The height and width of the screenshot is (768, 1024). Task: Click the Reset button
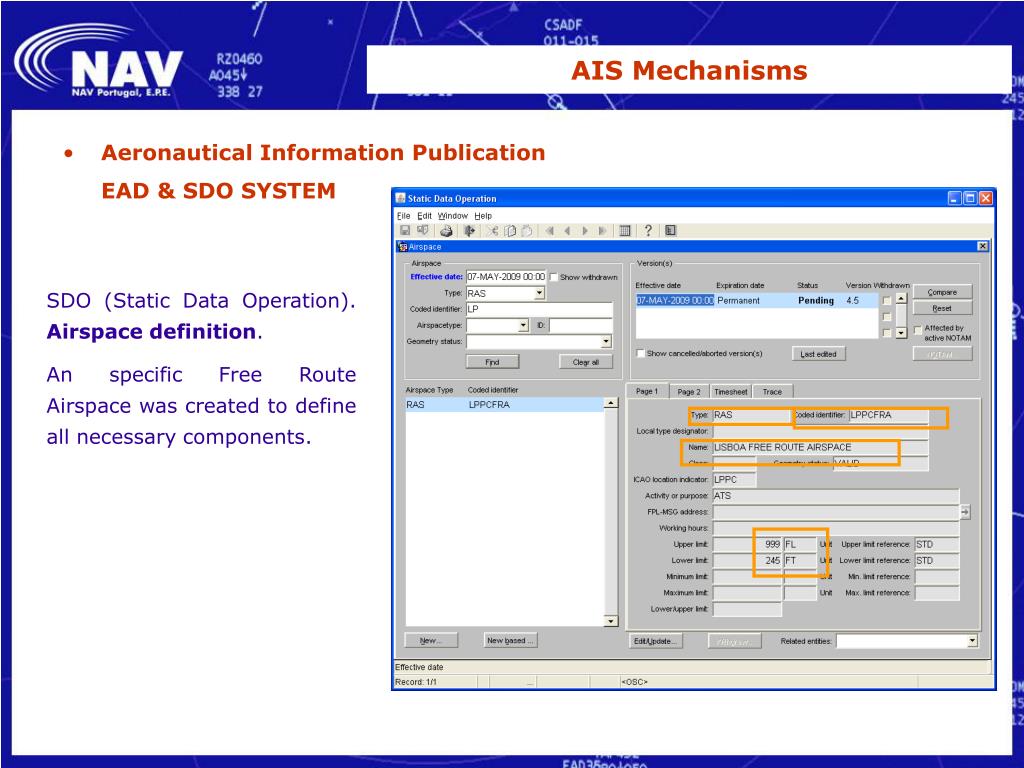pyautogui.click(x=942, y=308)
